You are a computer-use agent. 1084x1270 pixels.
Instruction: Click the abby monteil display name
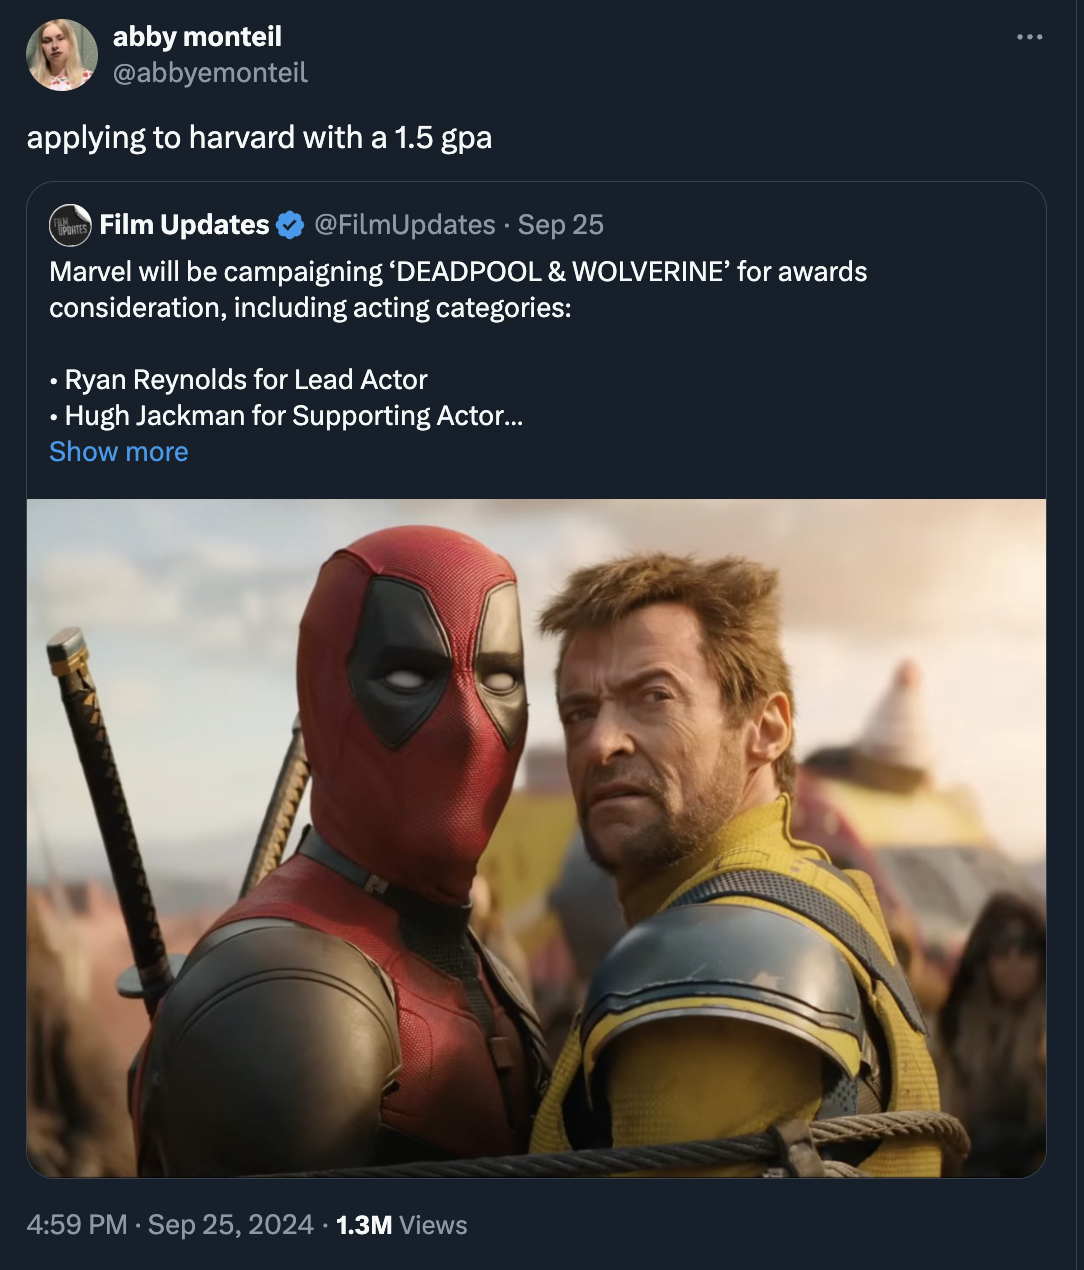click(x=197, y=37)
